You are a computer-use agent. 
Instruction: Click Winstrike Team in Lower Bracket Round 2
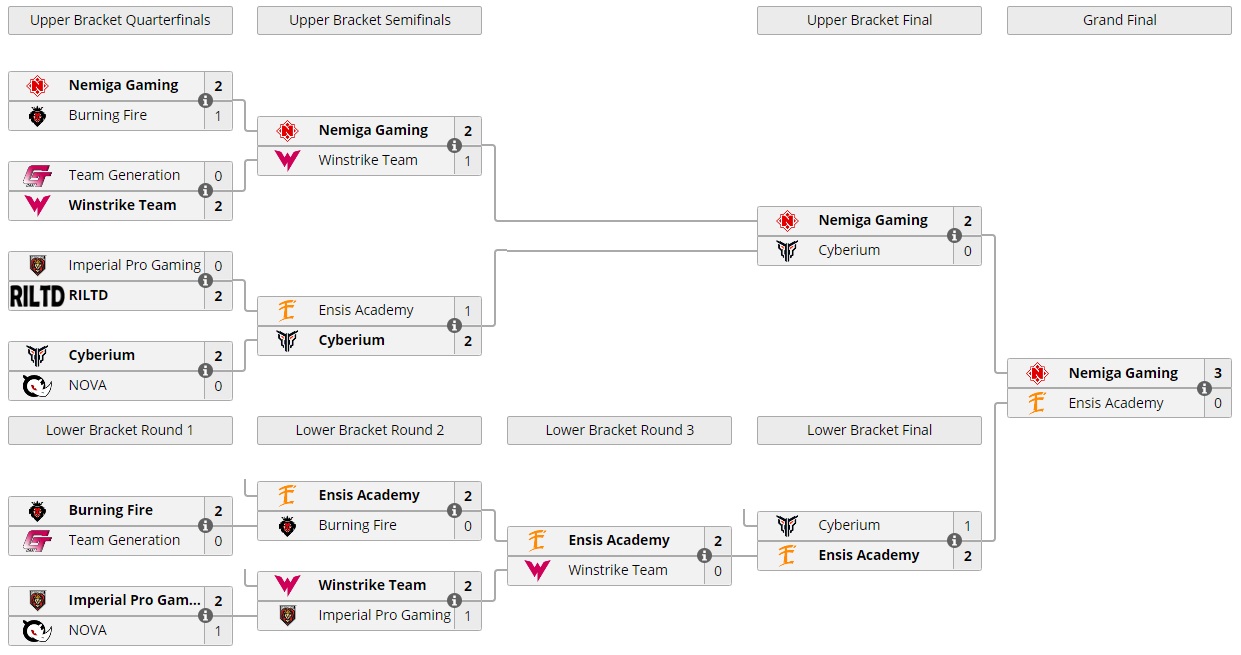click(372, 585)
